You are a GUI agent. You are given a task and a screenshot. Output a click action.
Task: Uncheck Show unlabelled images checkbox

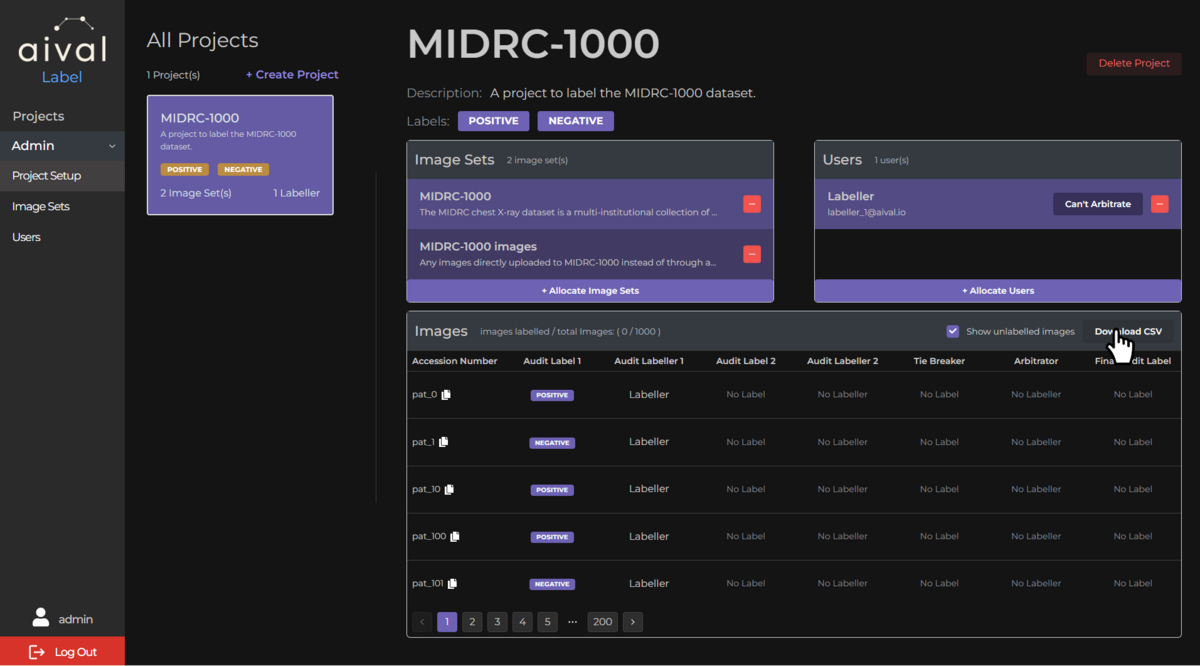click(953, 332)
